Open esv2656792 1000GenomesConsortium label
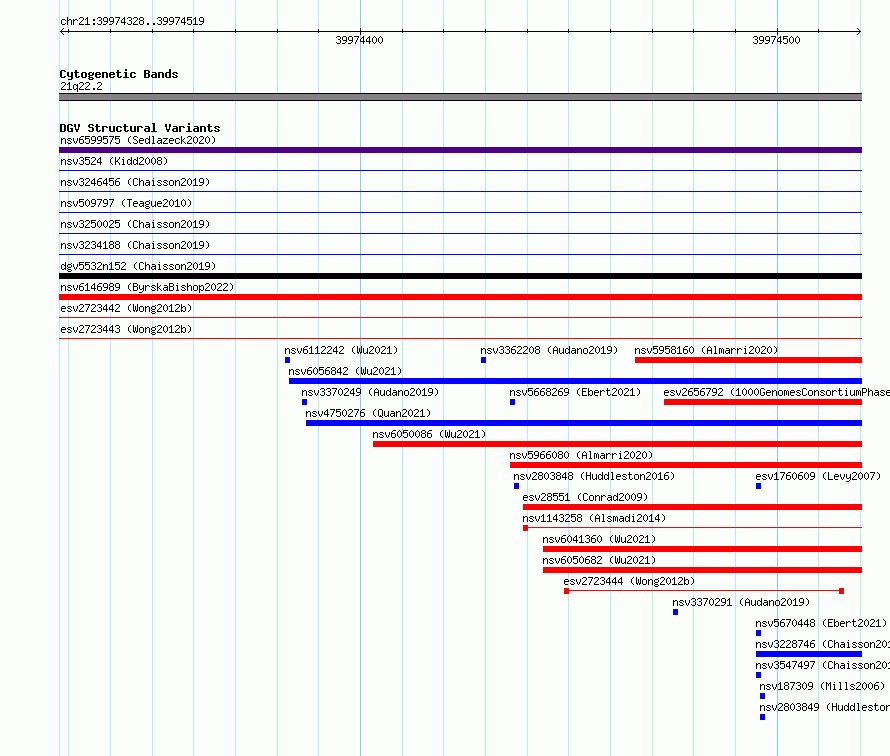This screenshot has width=890, height=756. [x=776, y=392]
